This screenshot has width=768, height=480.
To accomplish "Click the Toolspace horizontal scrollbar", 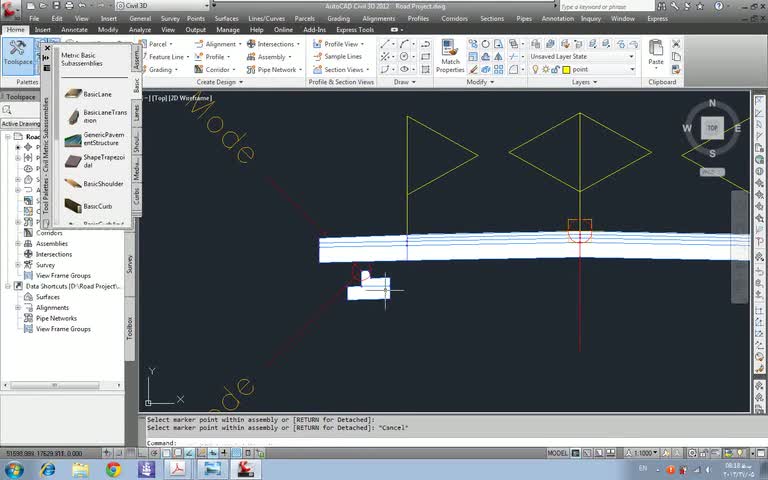I will click(x=62, y=385).
